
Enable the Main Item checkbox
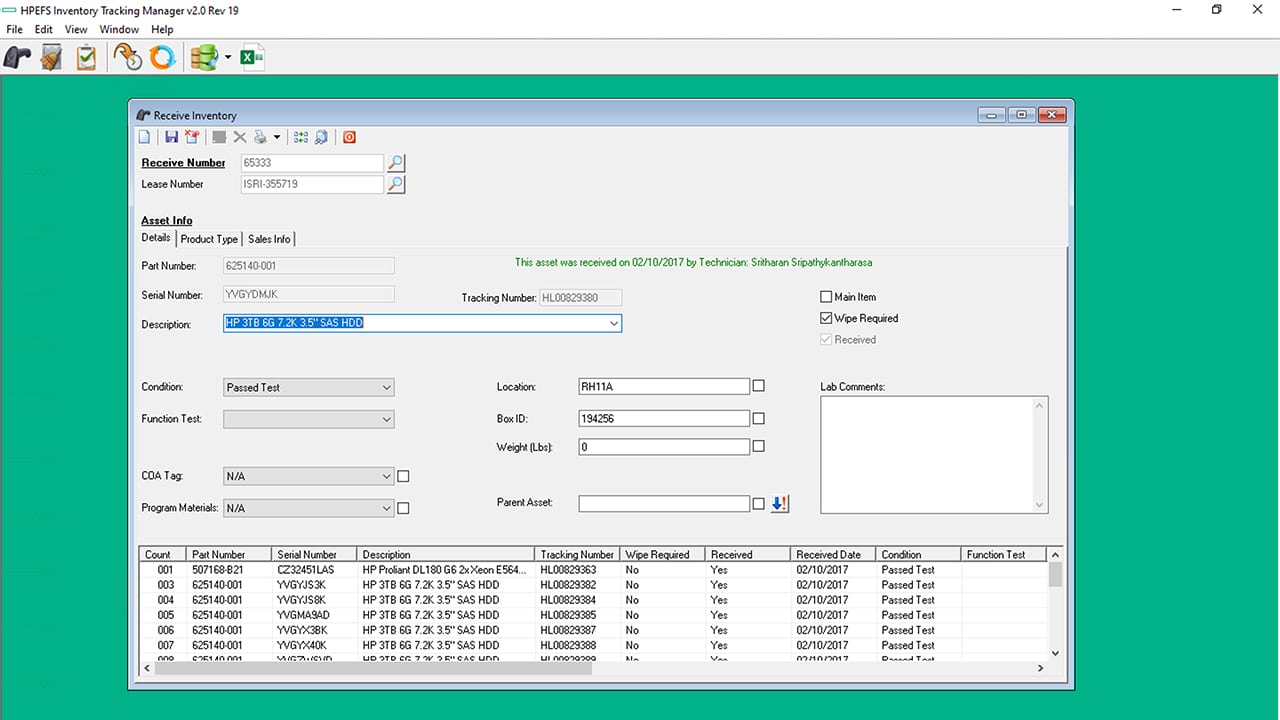pyautogui.click(x=827, y=296)
